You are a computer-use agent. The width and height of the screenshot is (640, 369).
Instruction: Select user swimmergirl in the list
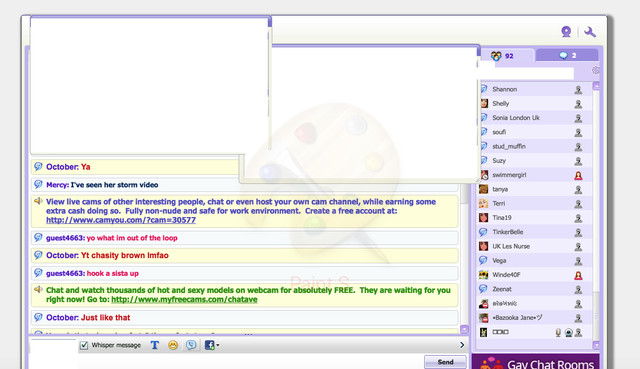click(535, 175)
